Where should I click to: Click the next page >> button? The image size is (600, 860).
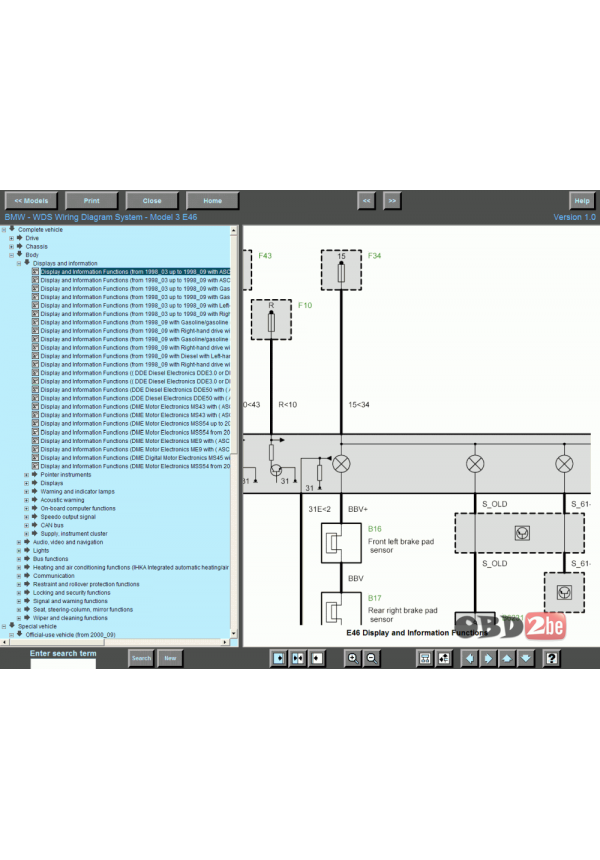coord(392,201)
